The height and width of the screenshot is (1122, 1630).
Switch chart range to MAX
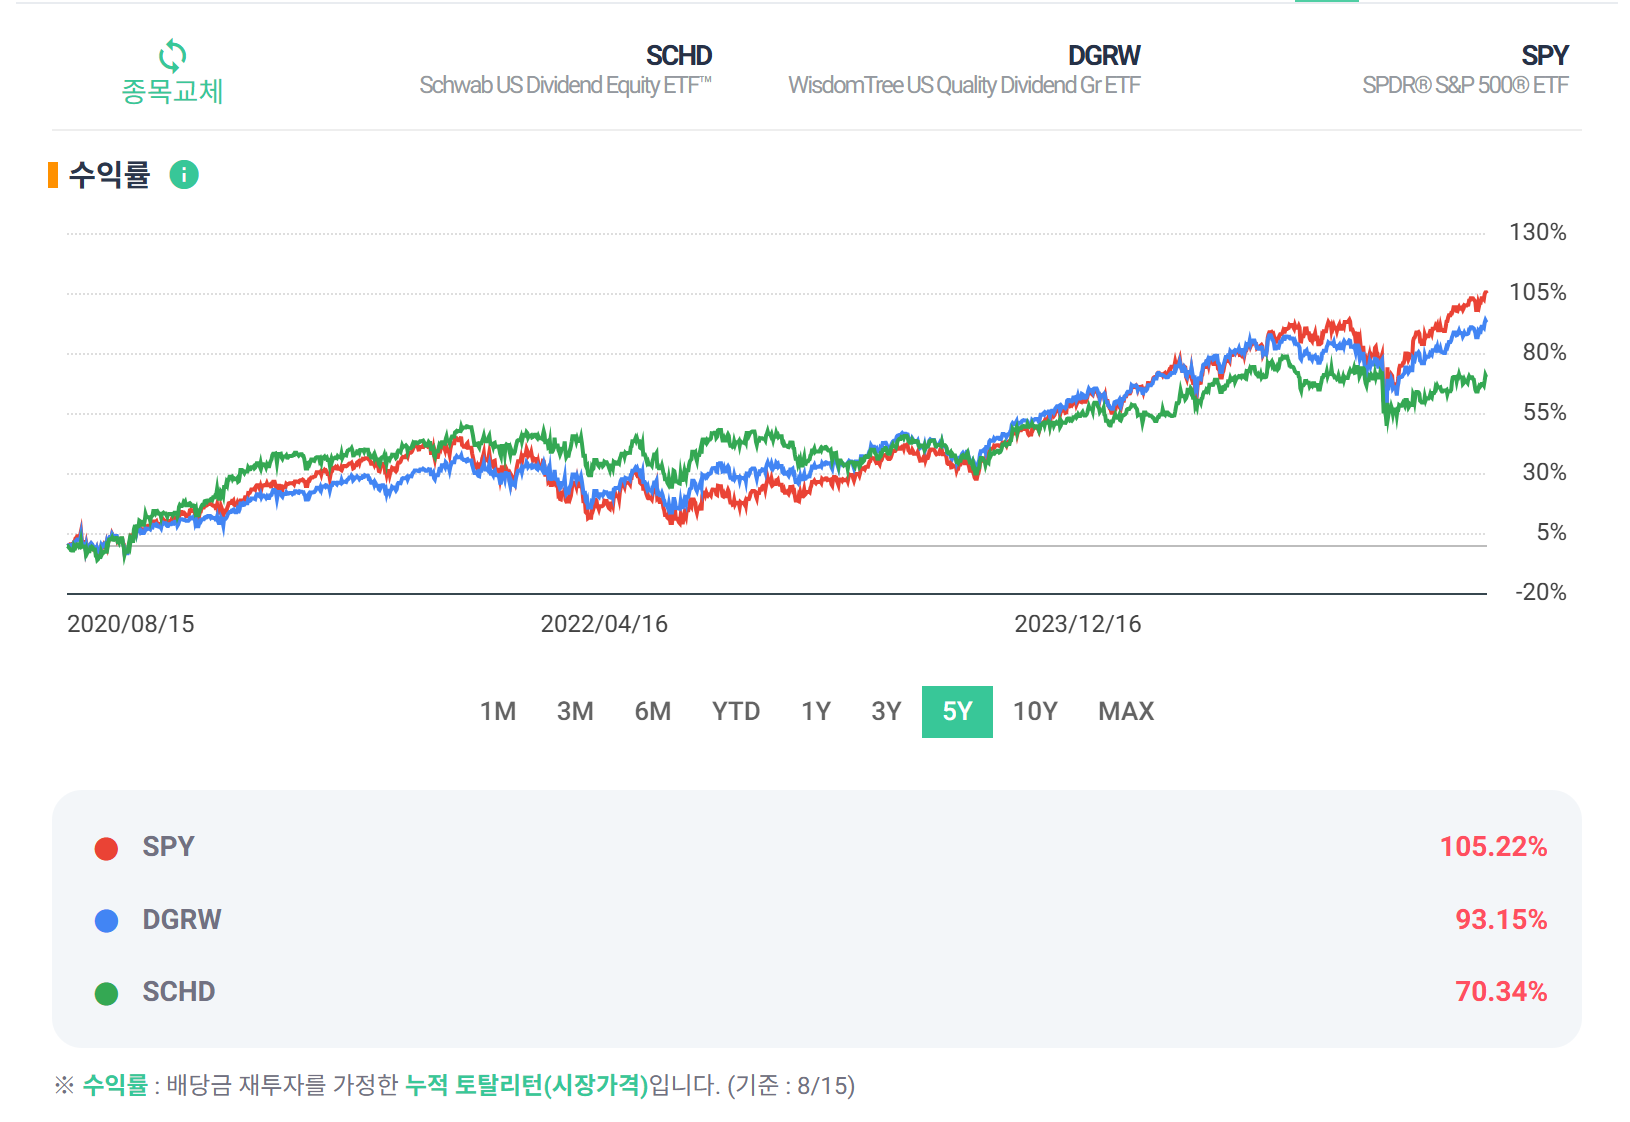click(x=1126, y=711)
